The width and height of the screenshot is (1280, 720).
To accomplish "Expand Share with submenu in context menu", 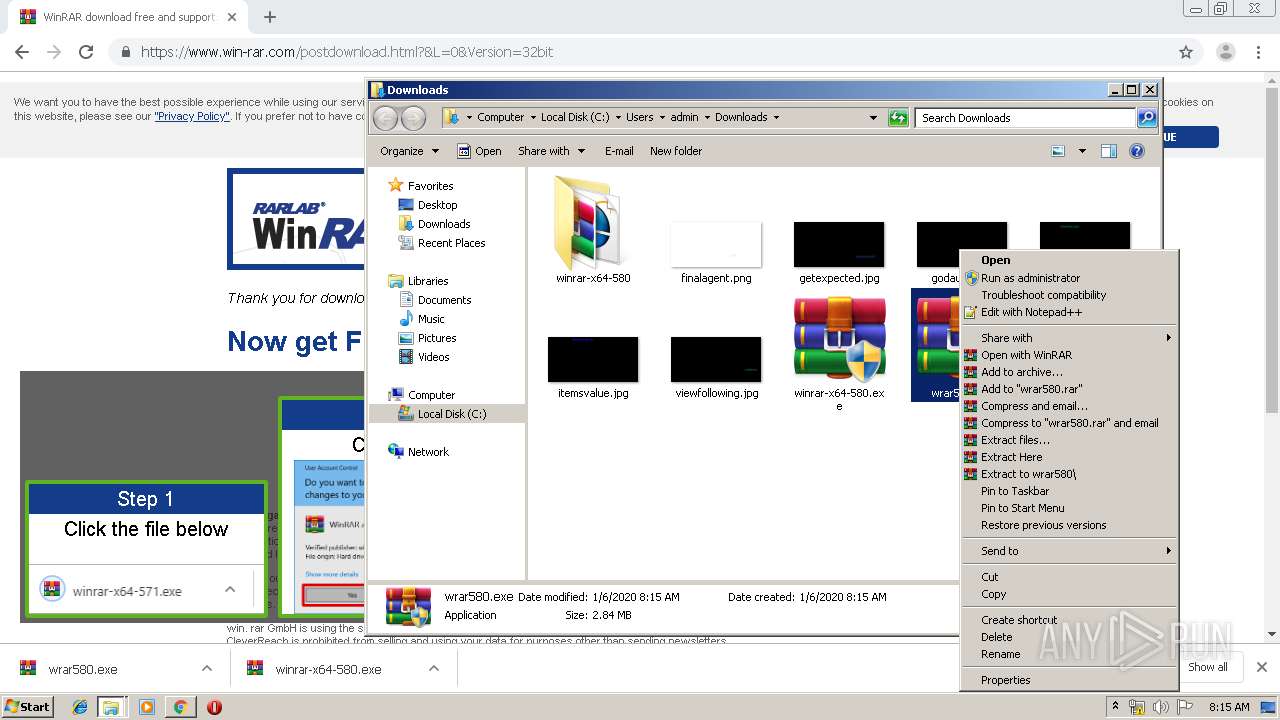I will (1070, 338).
